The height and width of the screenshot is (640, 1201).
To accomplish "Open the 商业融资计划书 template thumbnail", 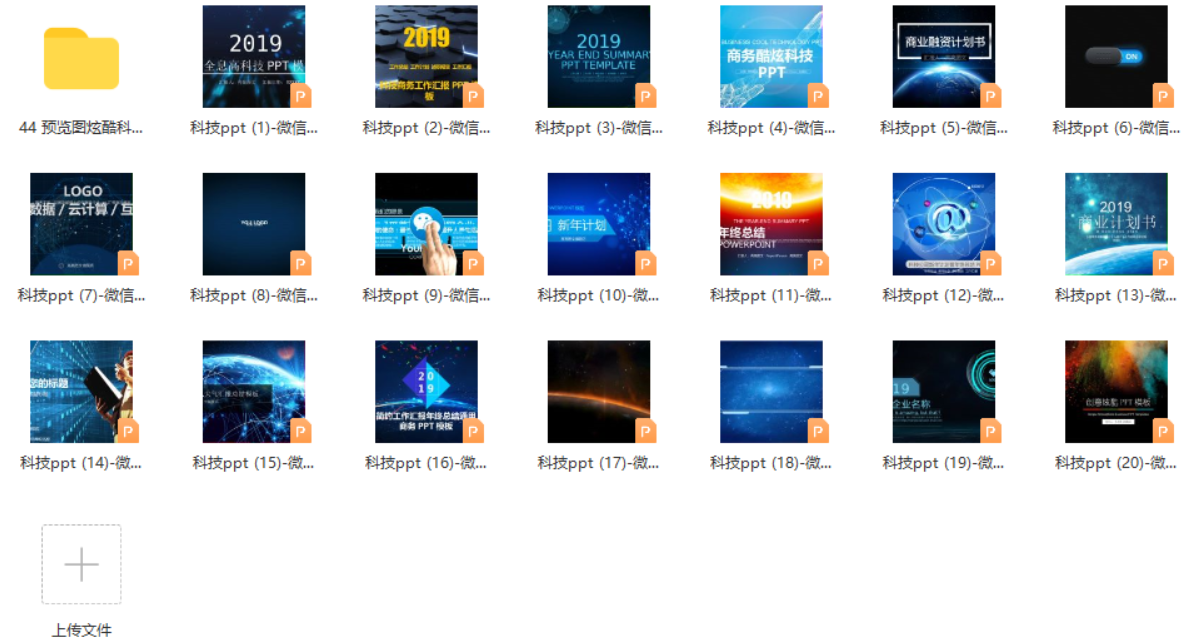I will (943, 56).
